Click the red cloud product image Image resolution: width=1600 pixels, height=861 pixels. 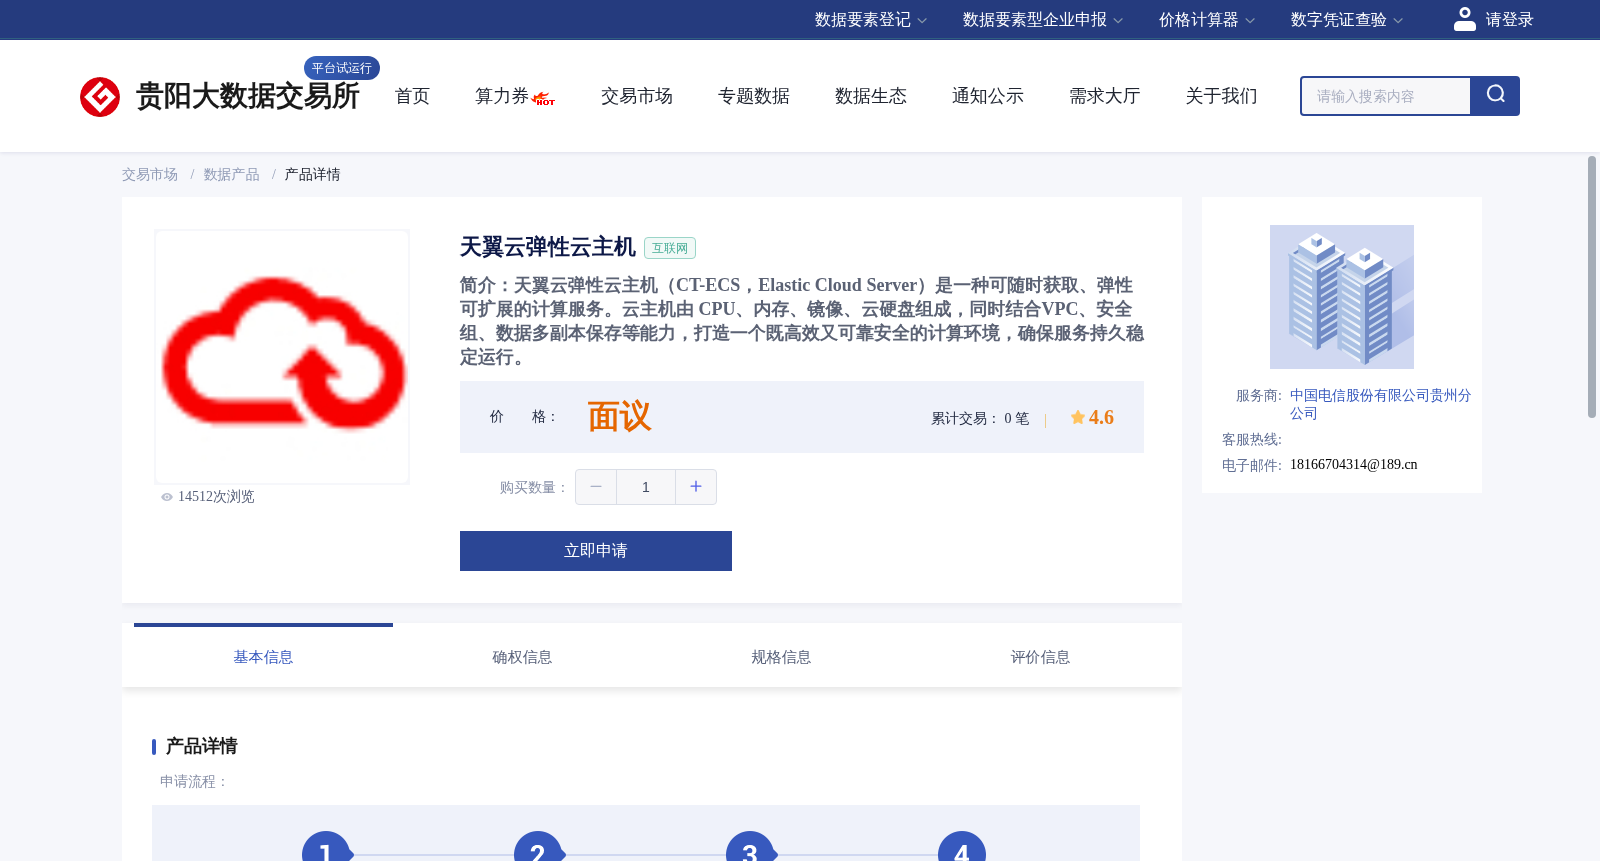[282, 357]
